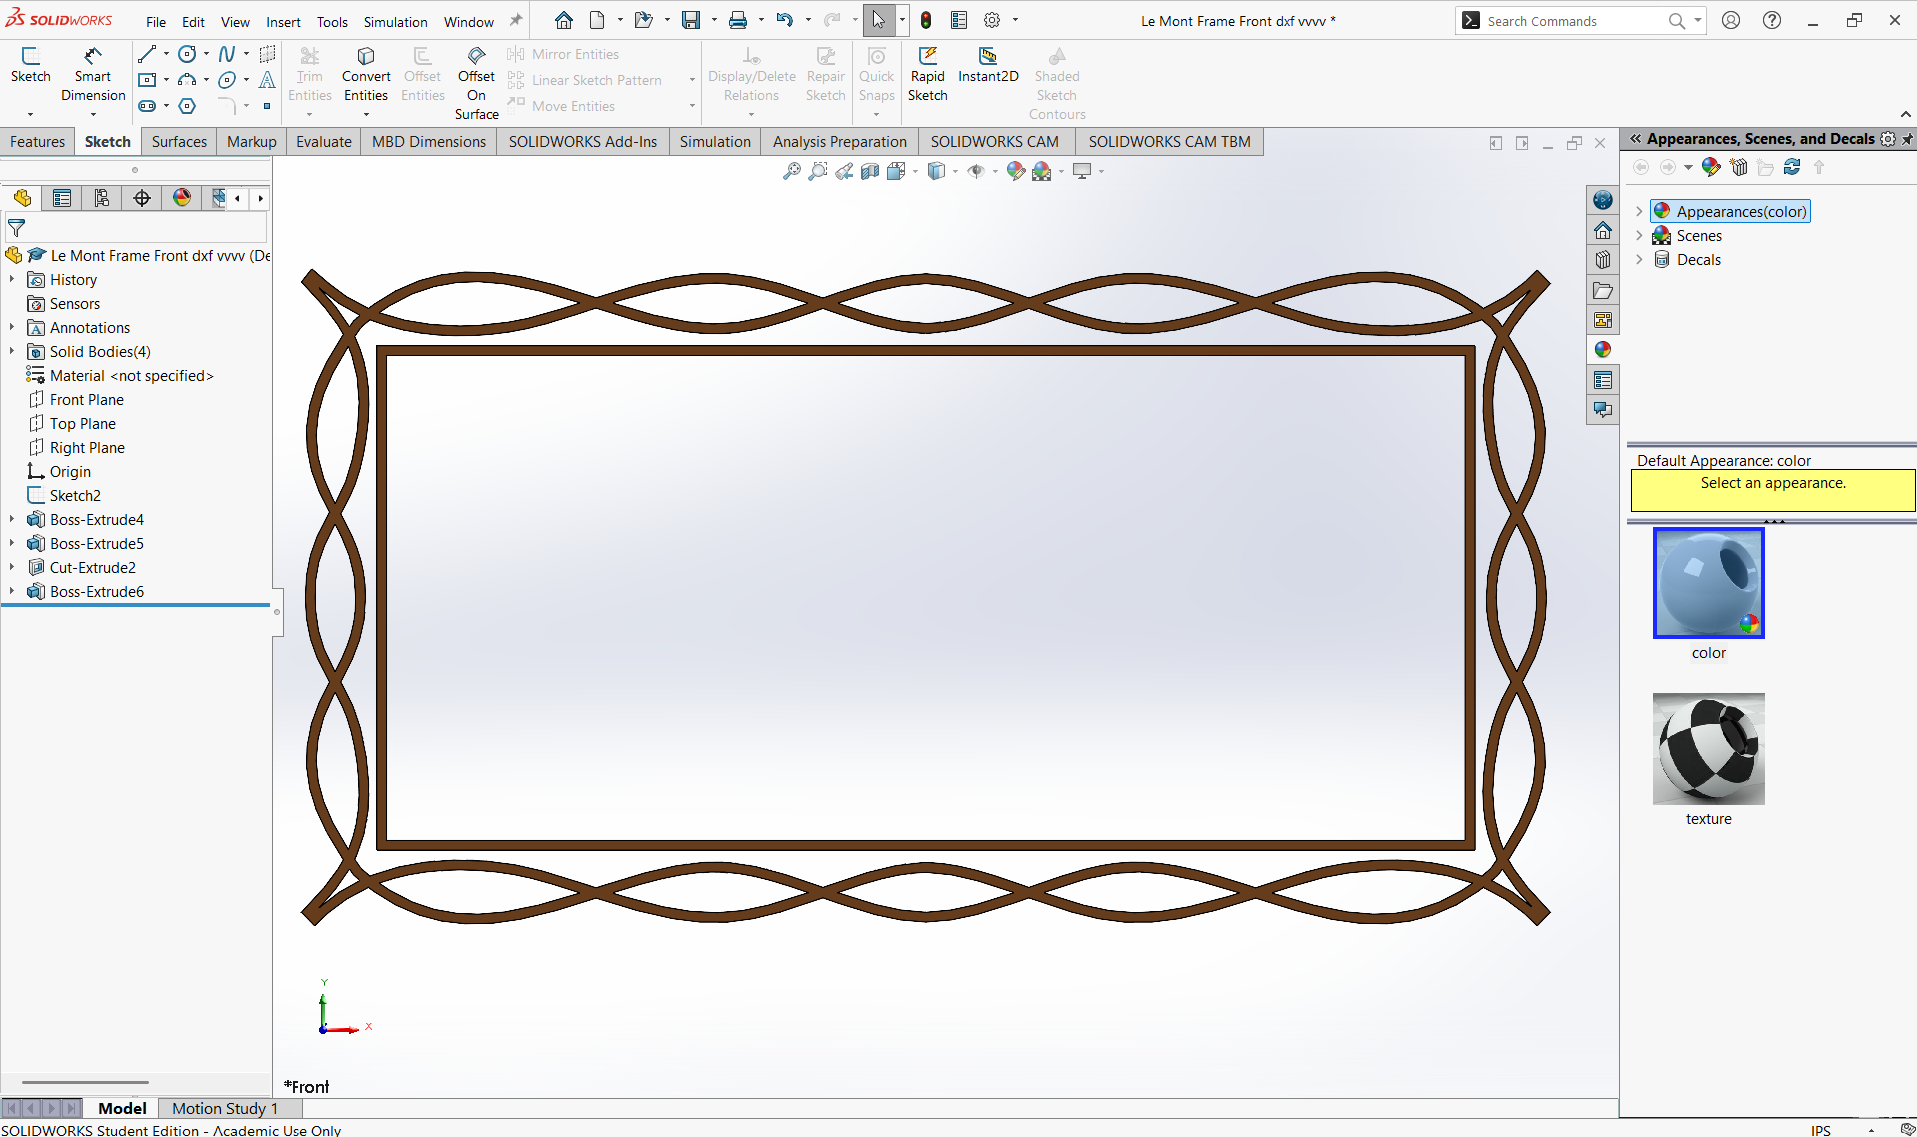Open the File menu
The width and height of the screenshot is (1917, 1137).
pos(156,21)
